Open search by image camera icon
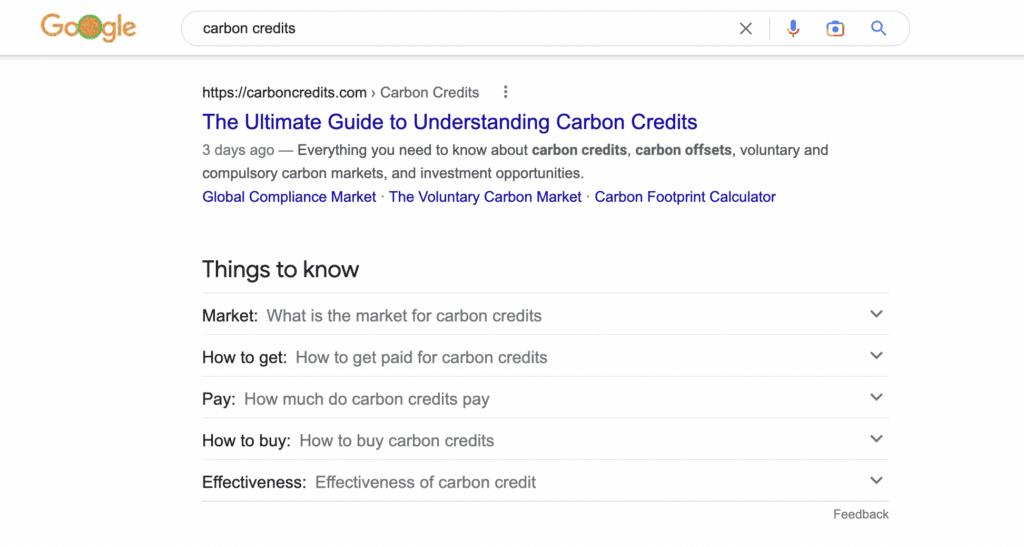The height and width of the screenshot is (547, 1024). point(835,29)
